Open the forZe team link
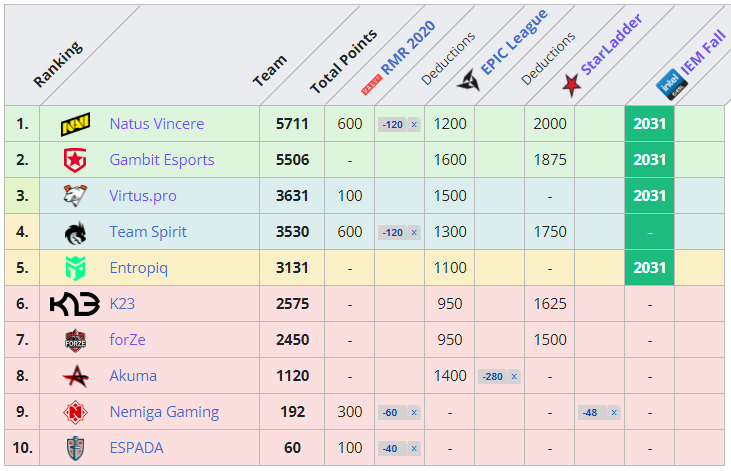This screenshot has height=471, width=731. tap(127, 340)
